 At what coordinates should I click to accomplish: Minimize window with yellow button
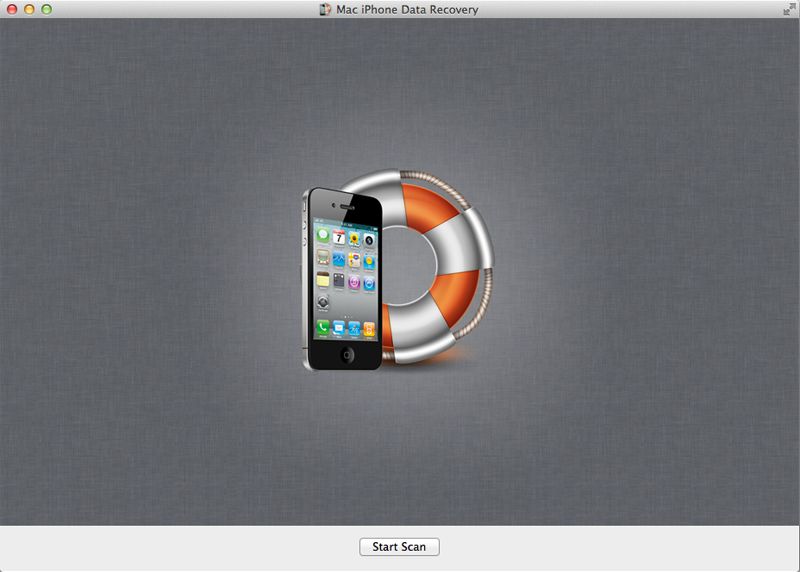tap(29, 9)
